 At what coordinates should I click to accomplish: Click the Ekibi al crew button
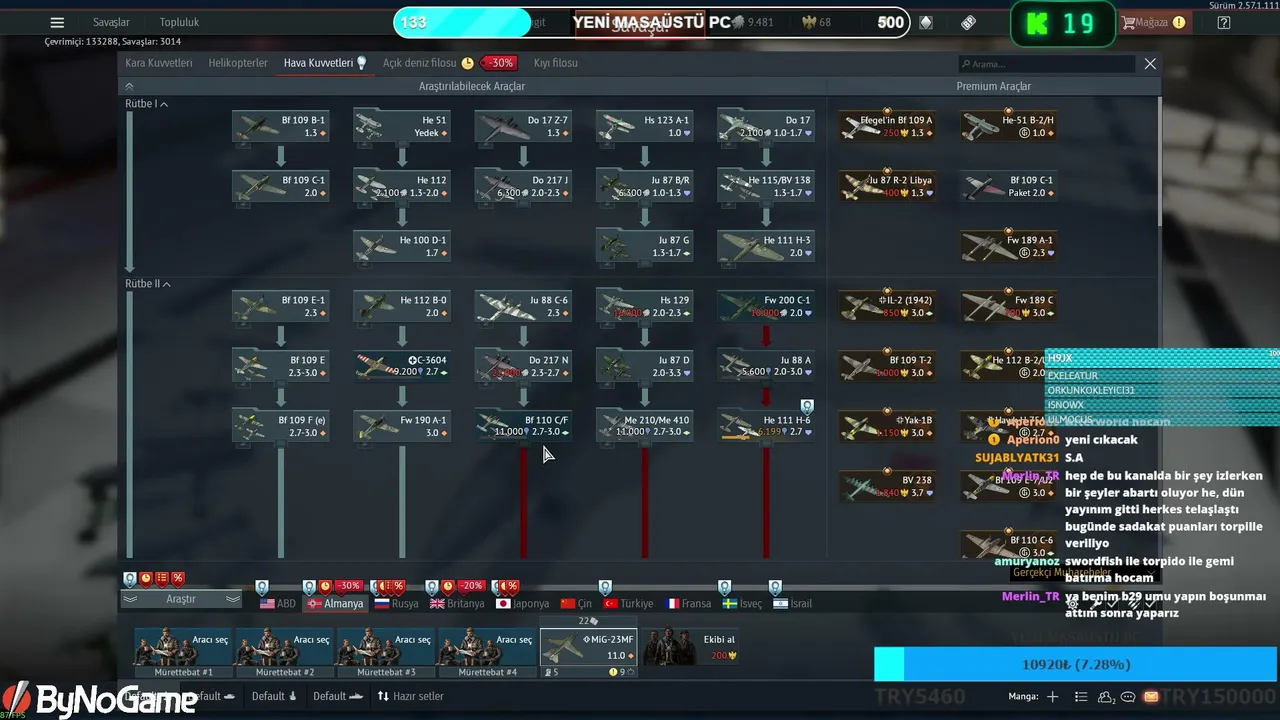(690, 647)
